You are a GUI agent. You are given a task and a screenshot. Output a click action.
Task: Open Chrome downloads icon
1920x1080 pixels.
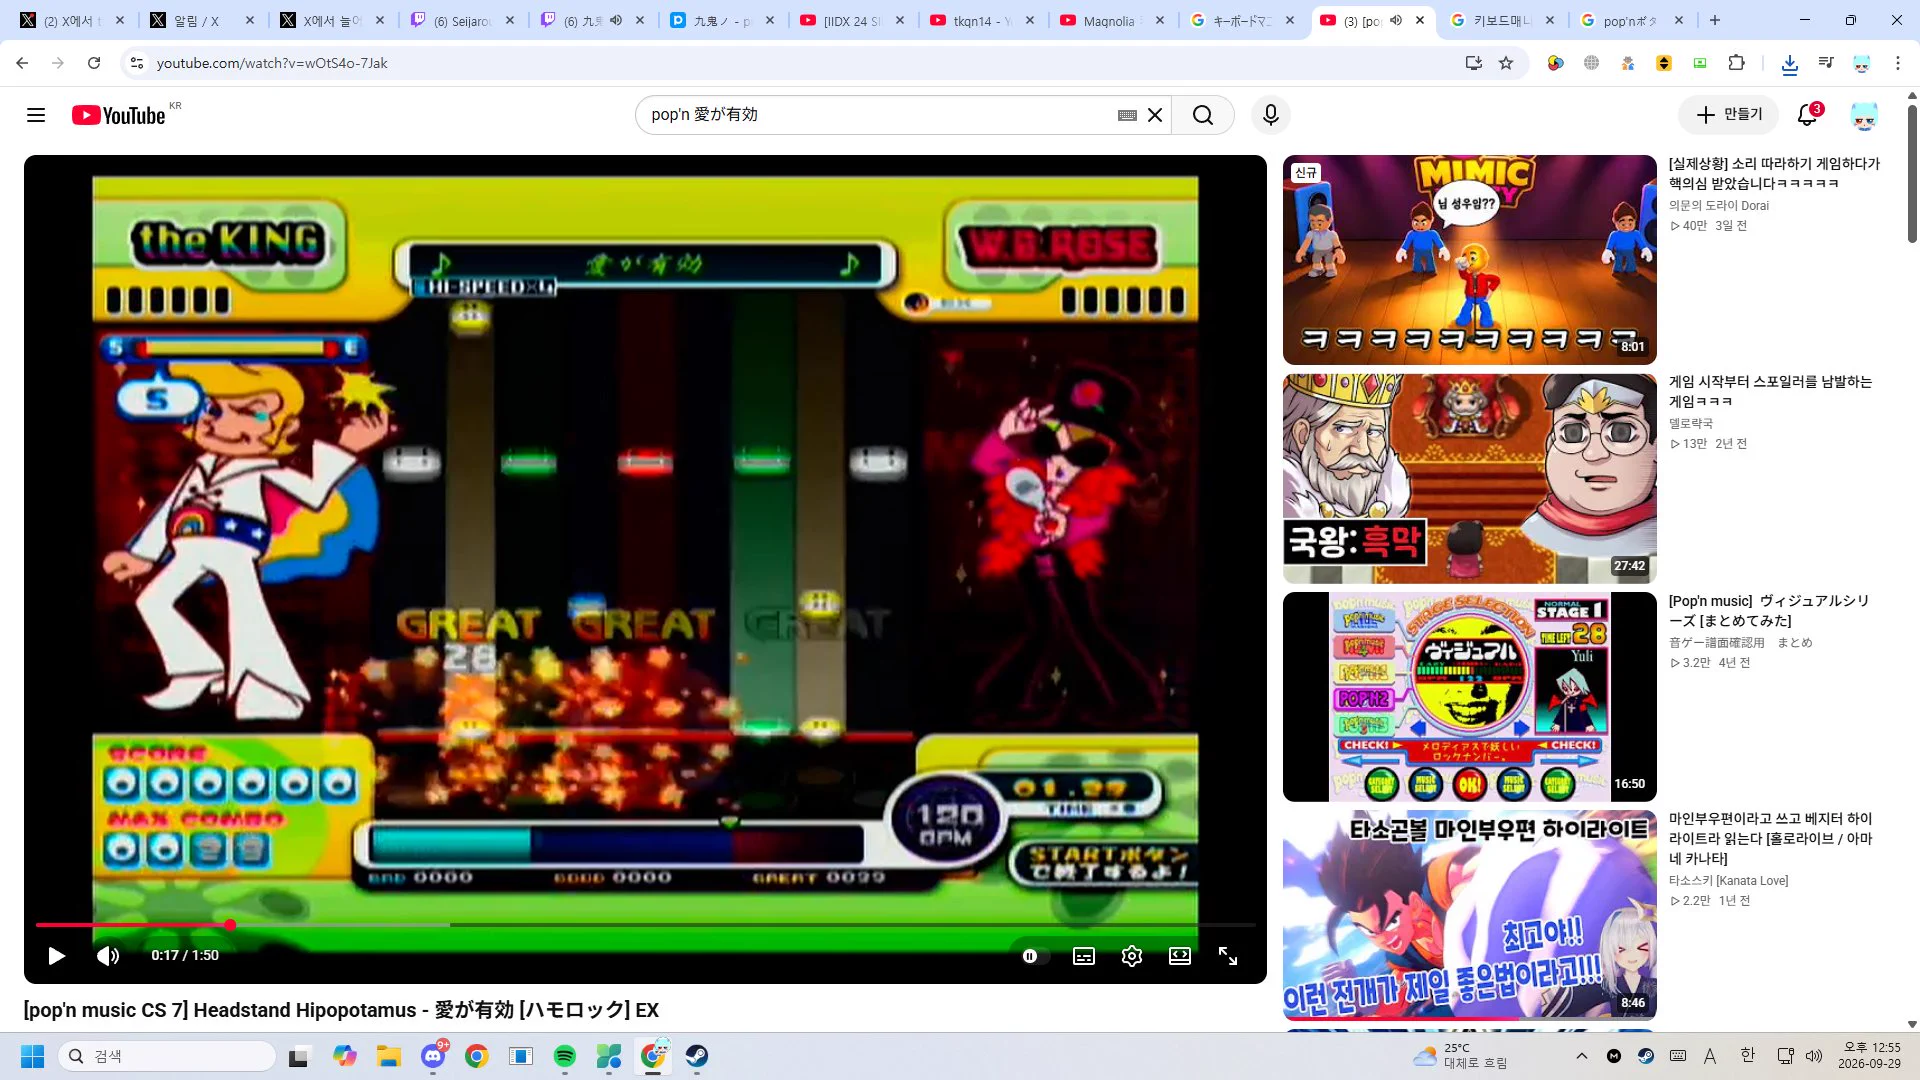pos(1790,63)
